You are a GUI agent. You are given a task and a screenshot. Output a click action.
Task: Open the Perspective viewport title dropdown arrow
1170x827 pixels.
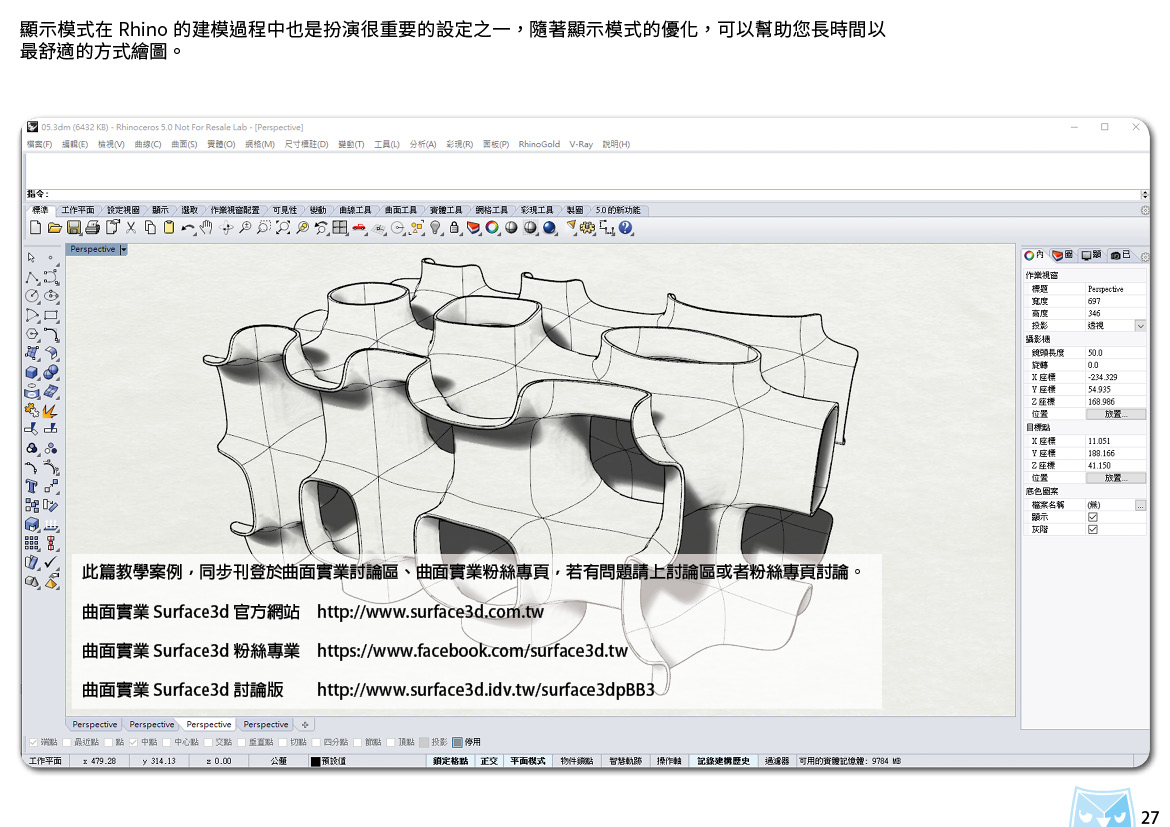(124, 249)
